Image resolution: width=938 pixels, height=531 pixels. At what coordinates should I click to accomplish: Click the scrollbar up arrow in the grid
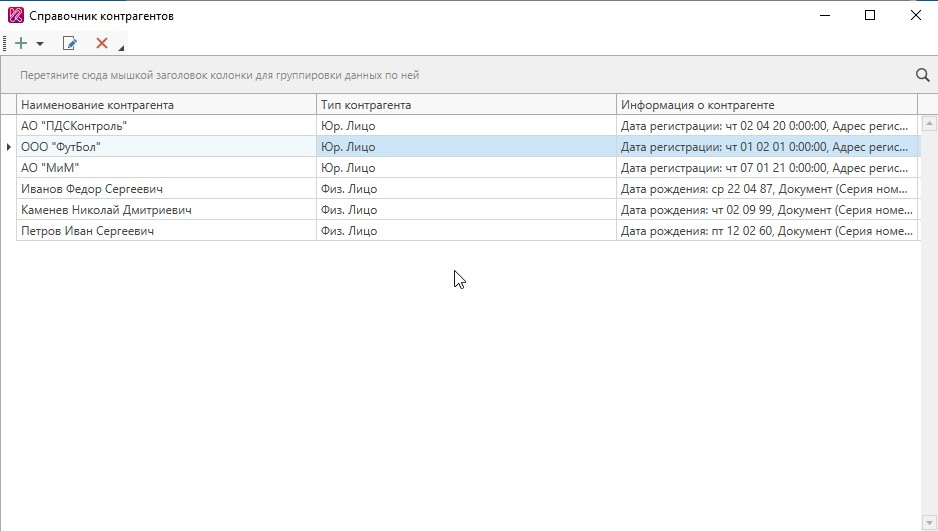point(929,125)
